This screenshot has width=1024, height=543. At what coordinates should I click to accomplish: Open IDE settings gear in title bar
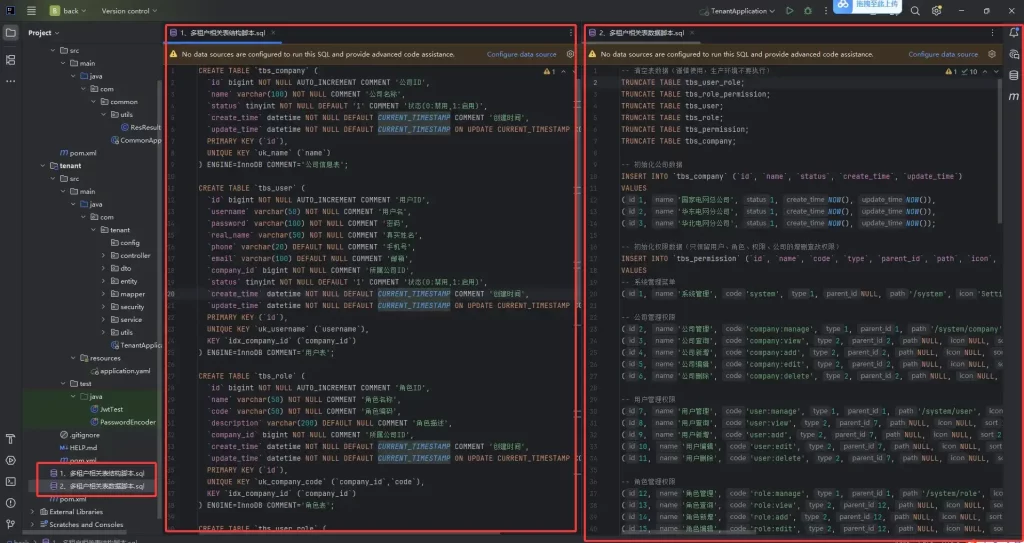[x=937, y=11]
